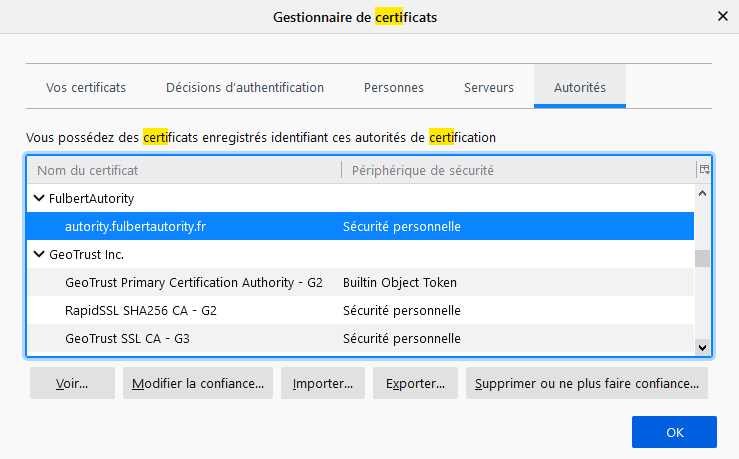Click the Modifier la confiance... button
Image resolution: width=739 pixels, height=459 pixels.
click(198, 383)
